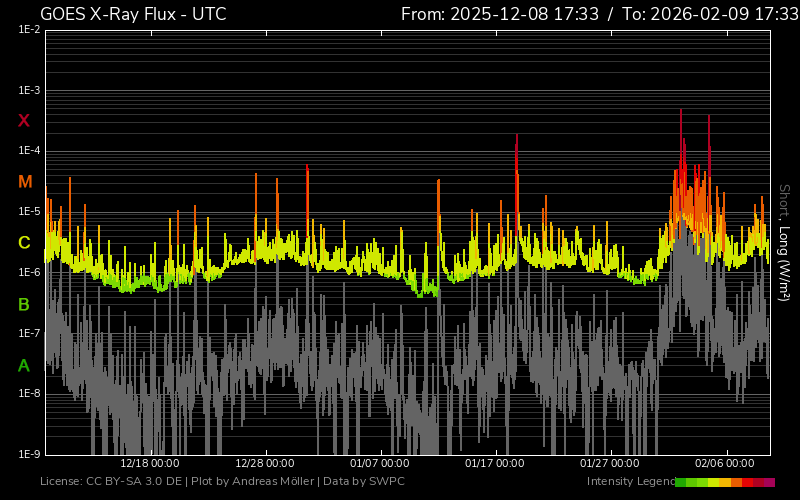Click the 12/28 00:00 x-axis label
The height and width of the screenshot is (500, 800).
click(265, 463)
